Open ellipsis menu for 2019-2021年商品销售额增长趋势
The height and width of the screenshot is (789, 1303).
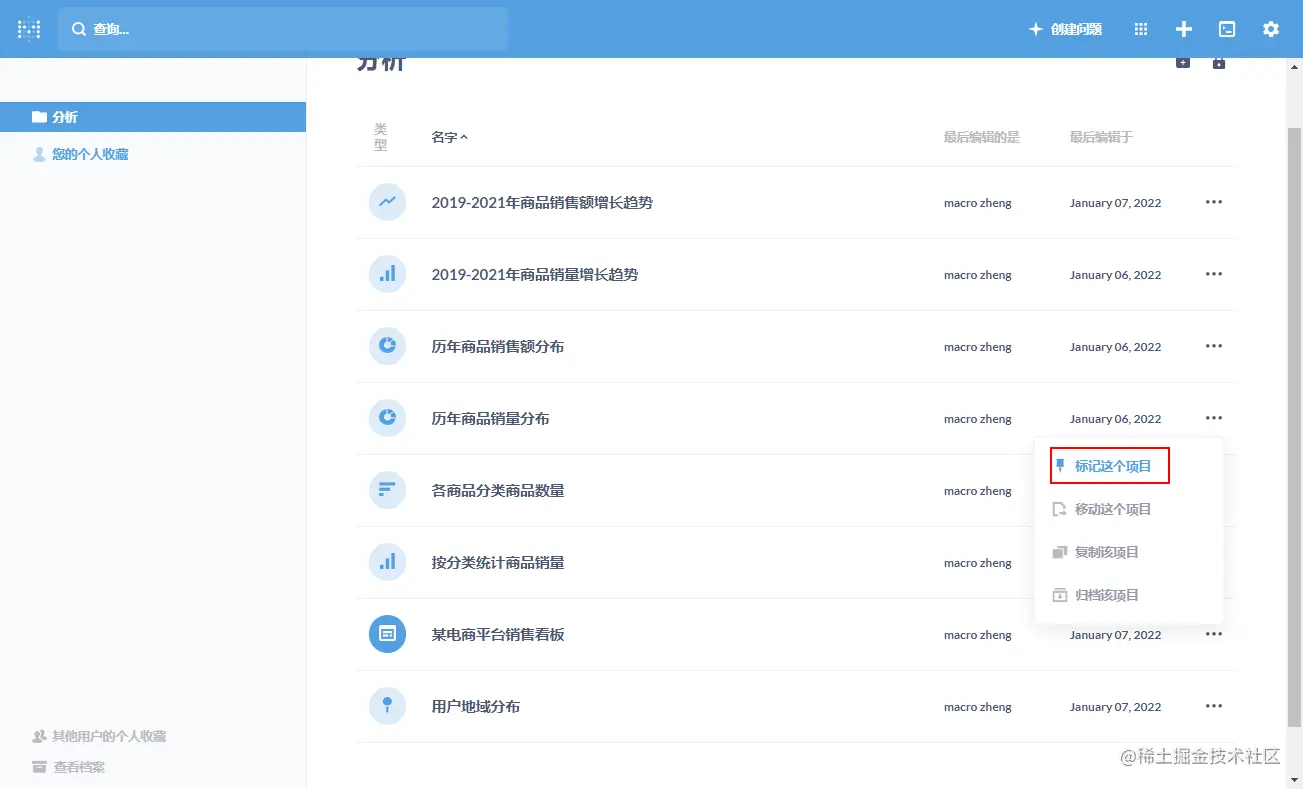1214,202
